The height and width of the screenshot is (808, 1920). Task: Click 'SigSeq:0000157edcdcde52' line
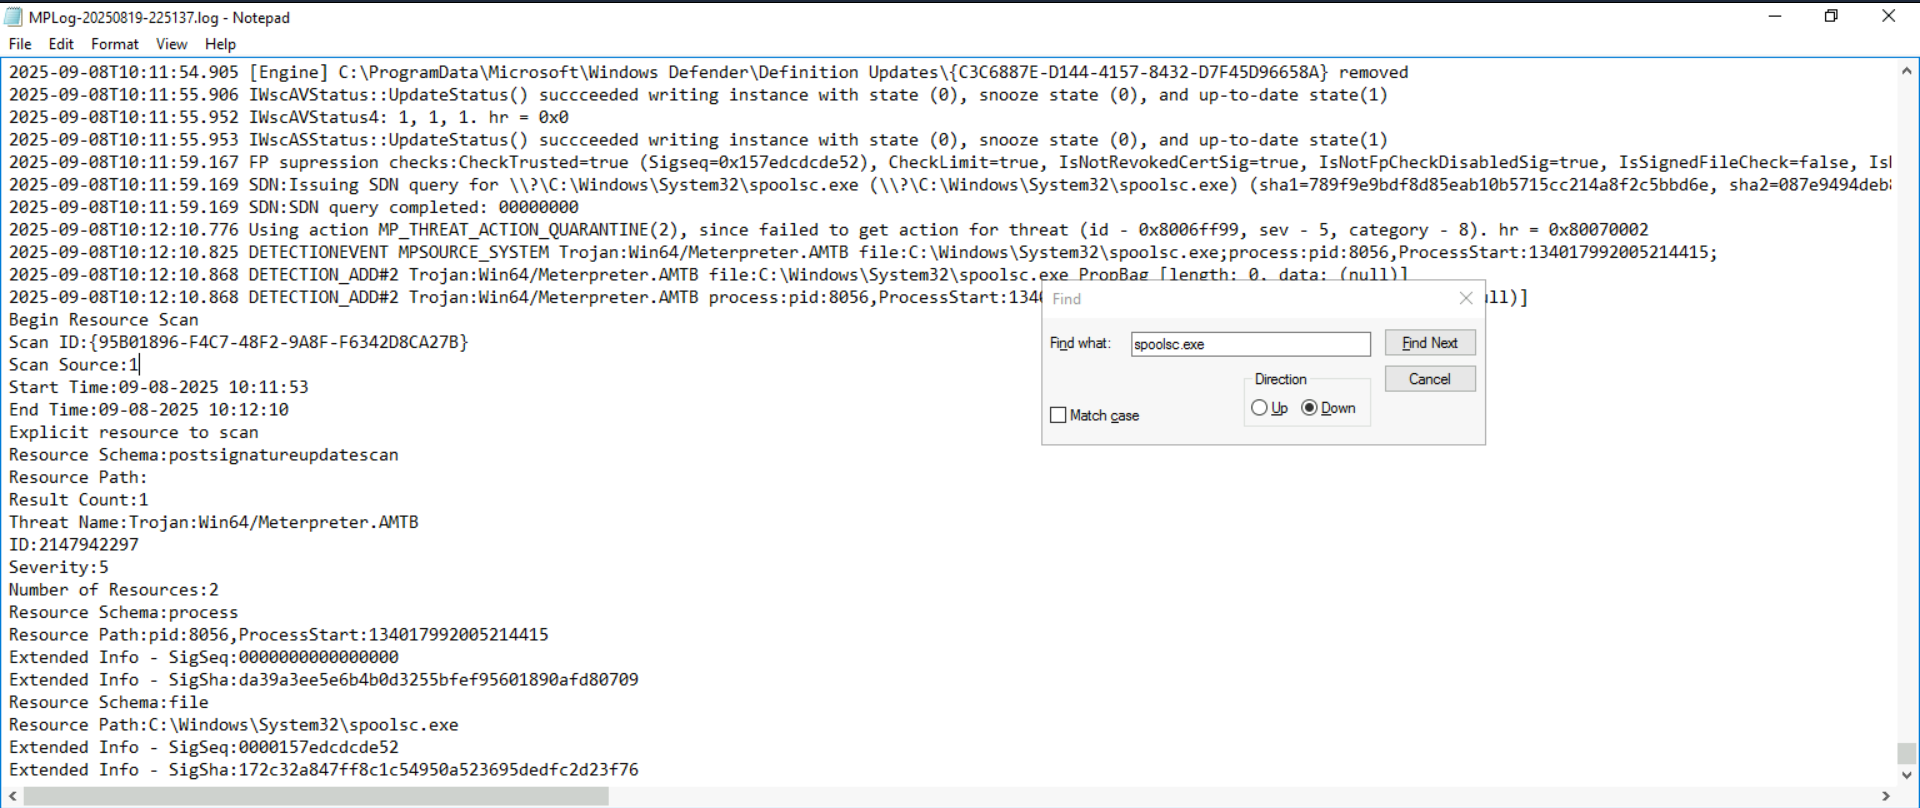click(204, 747)
